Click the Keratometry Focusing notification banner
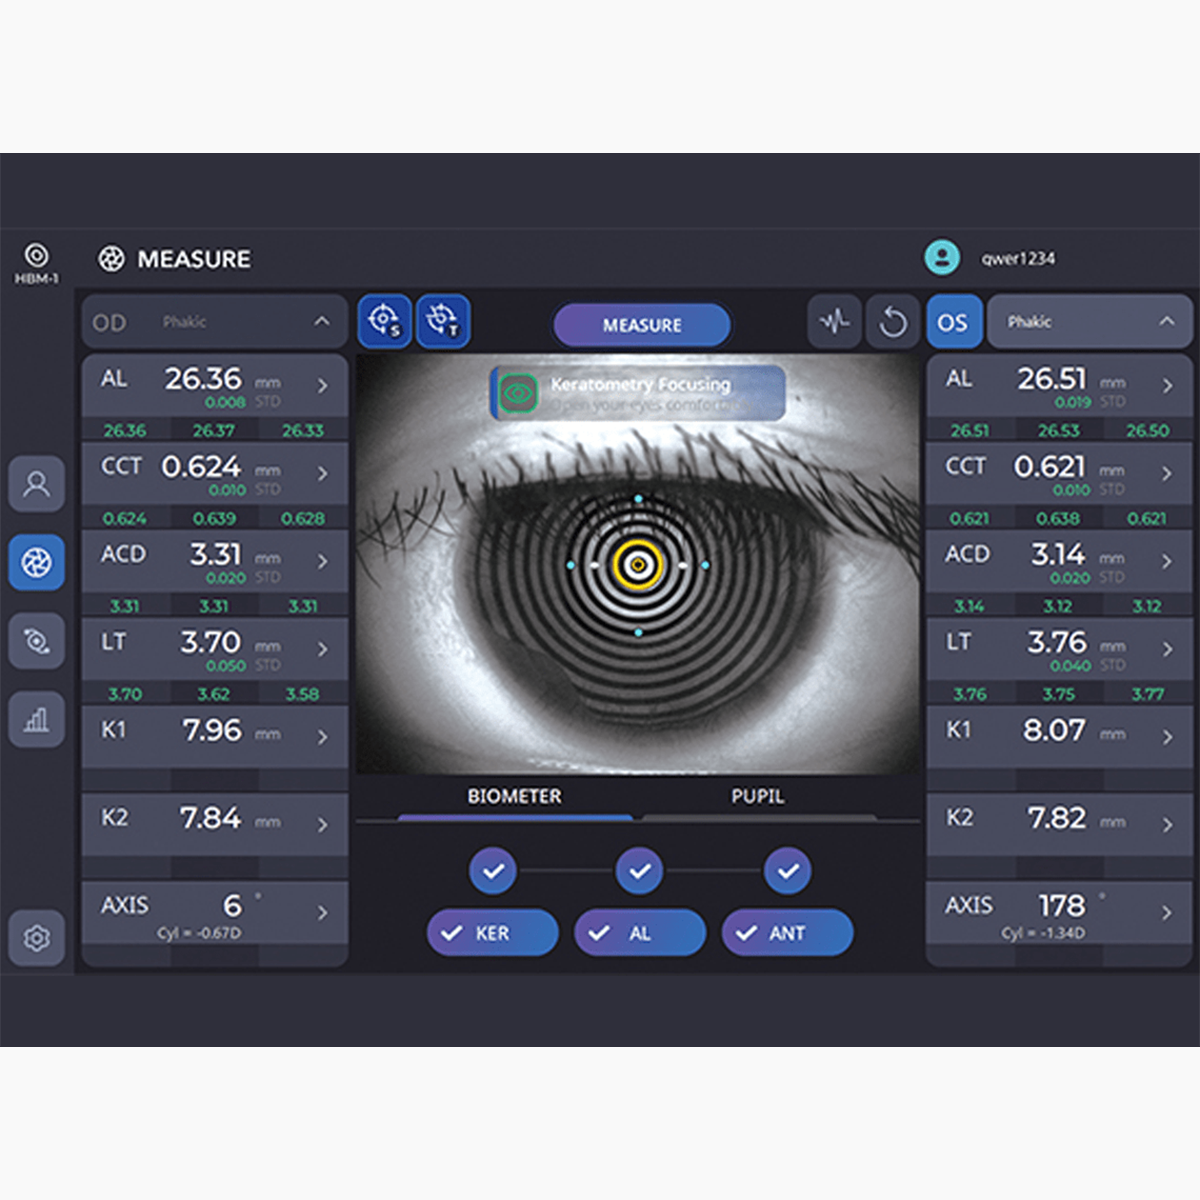Viewport: 1200px width, 1200px height. click(x=638, y=392)
